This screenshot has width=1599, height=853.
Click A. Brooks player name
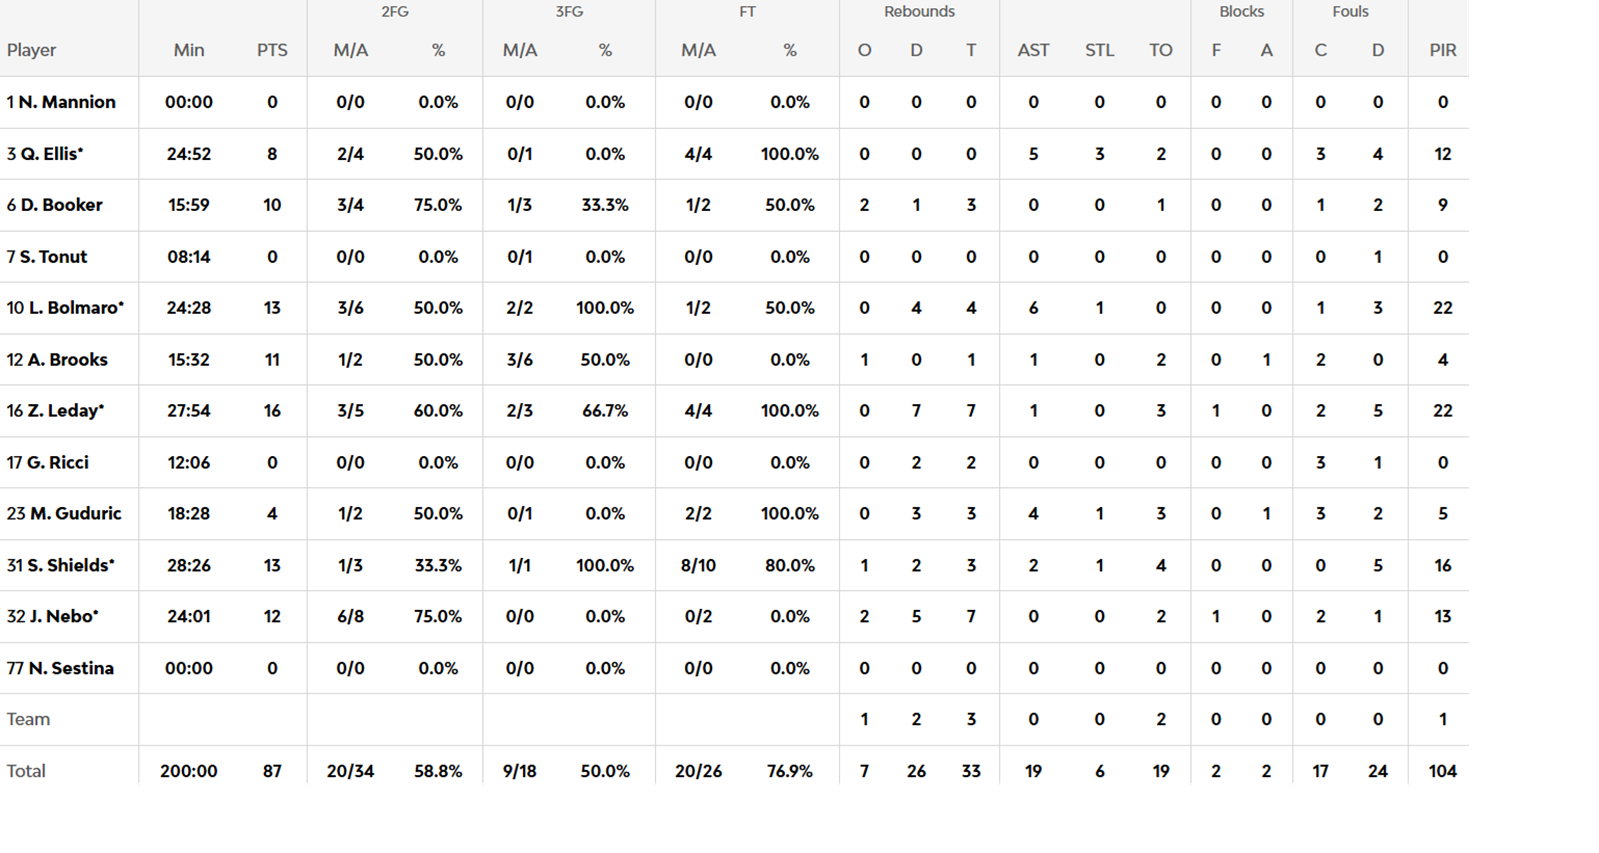tap(67, 360)
